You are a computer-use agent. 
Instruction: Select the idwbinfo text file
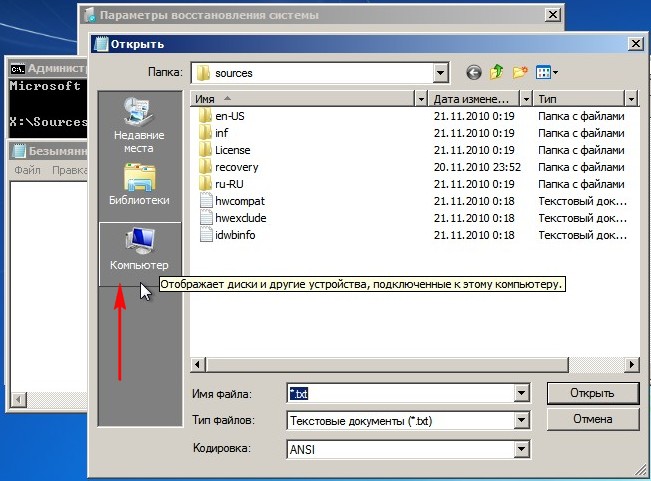[x=236, y=235]
